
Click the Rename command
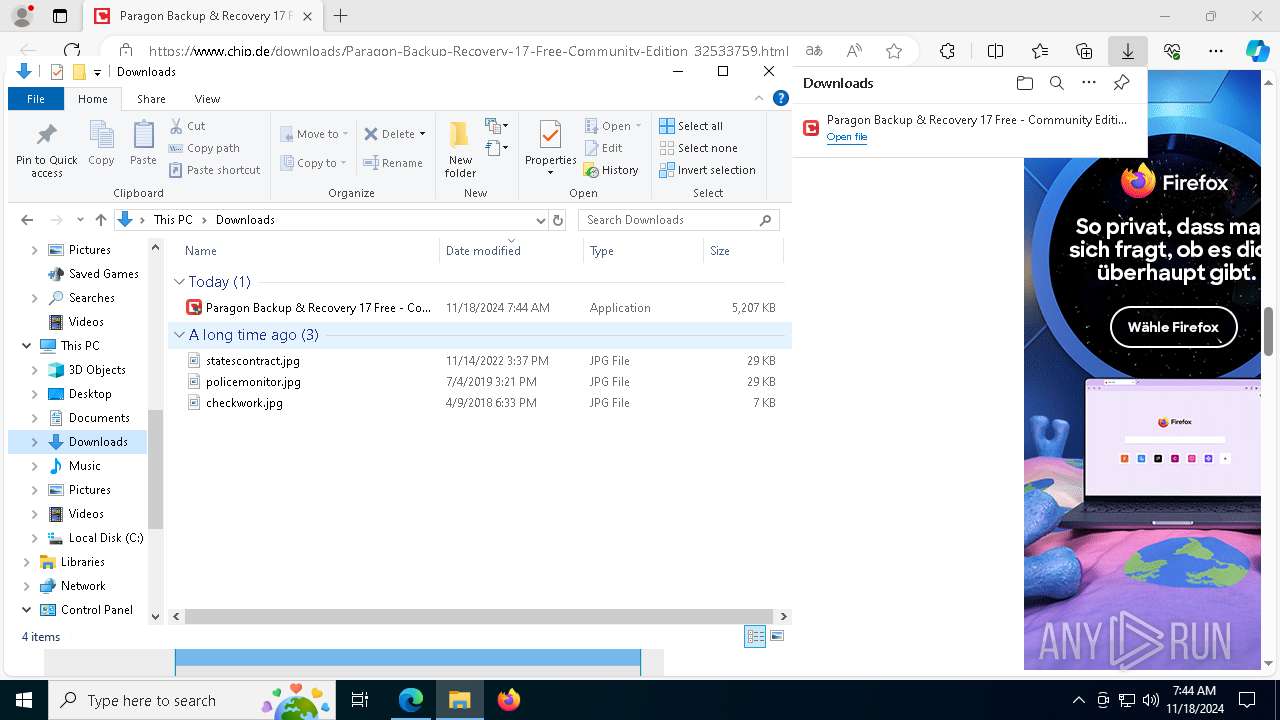point(392,163)
